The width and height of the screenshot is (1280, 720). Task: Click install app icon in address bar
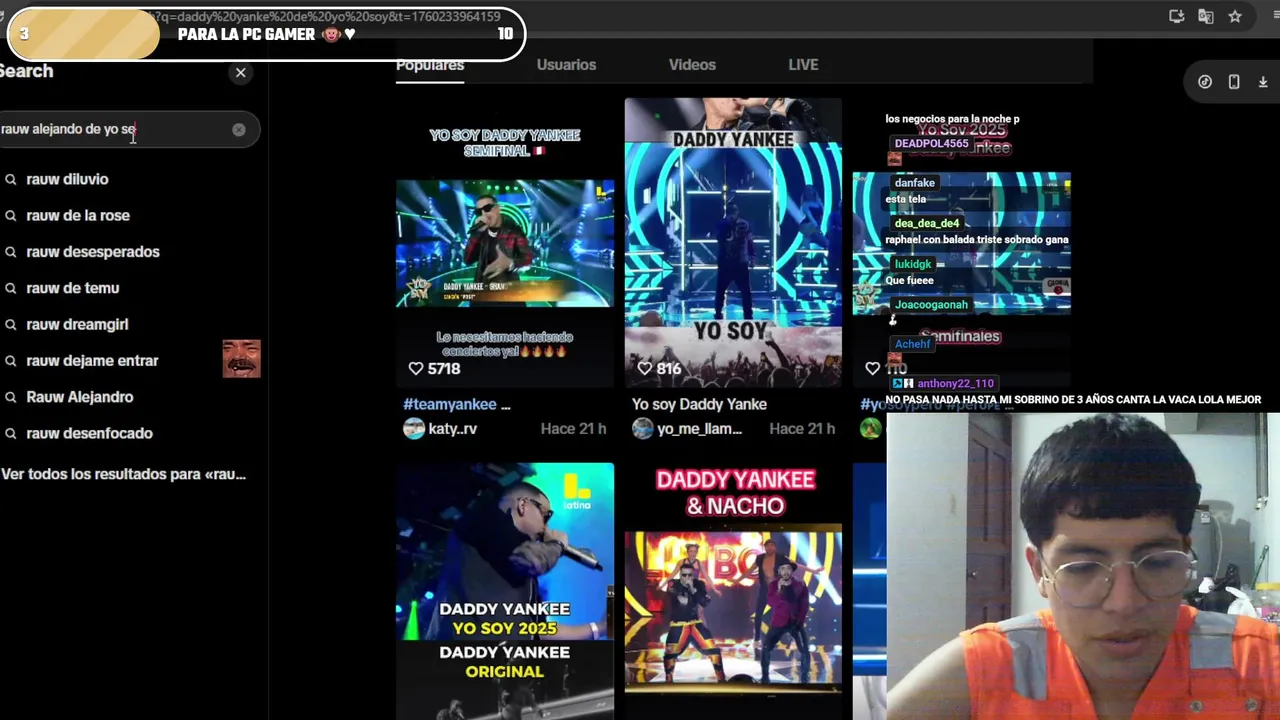pyautogui.click(x=1177, y=16)
